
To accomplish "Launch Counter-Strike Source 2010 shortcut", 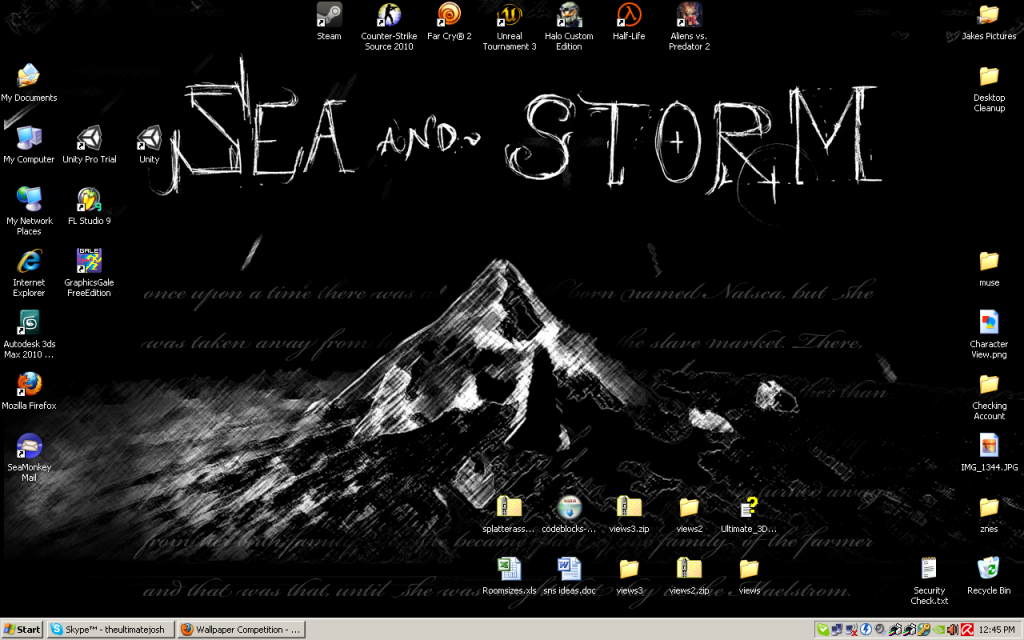I will [x=388, y=15].
